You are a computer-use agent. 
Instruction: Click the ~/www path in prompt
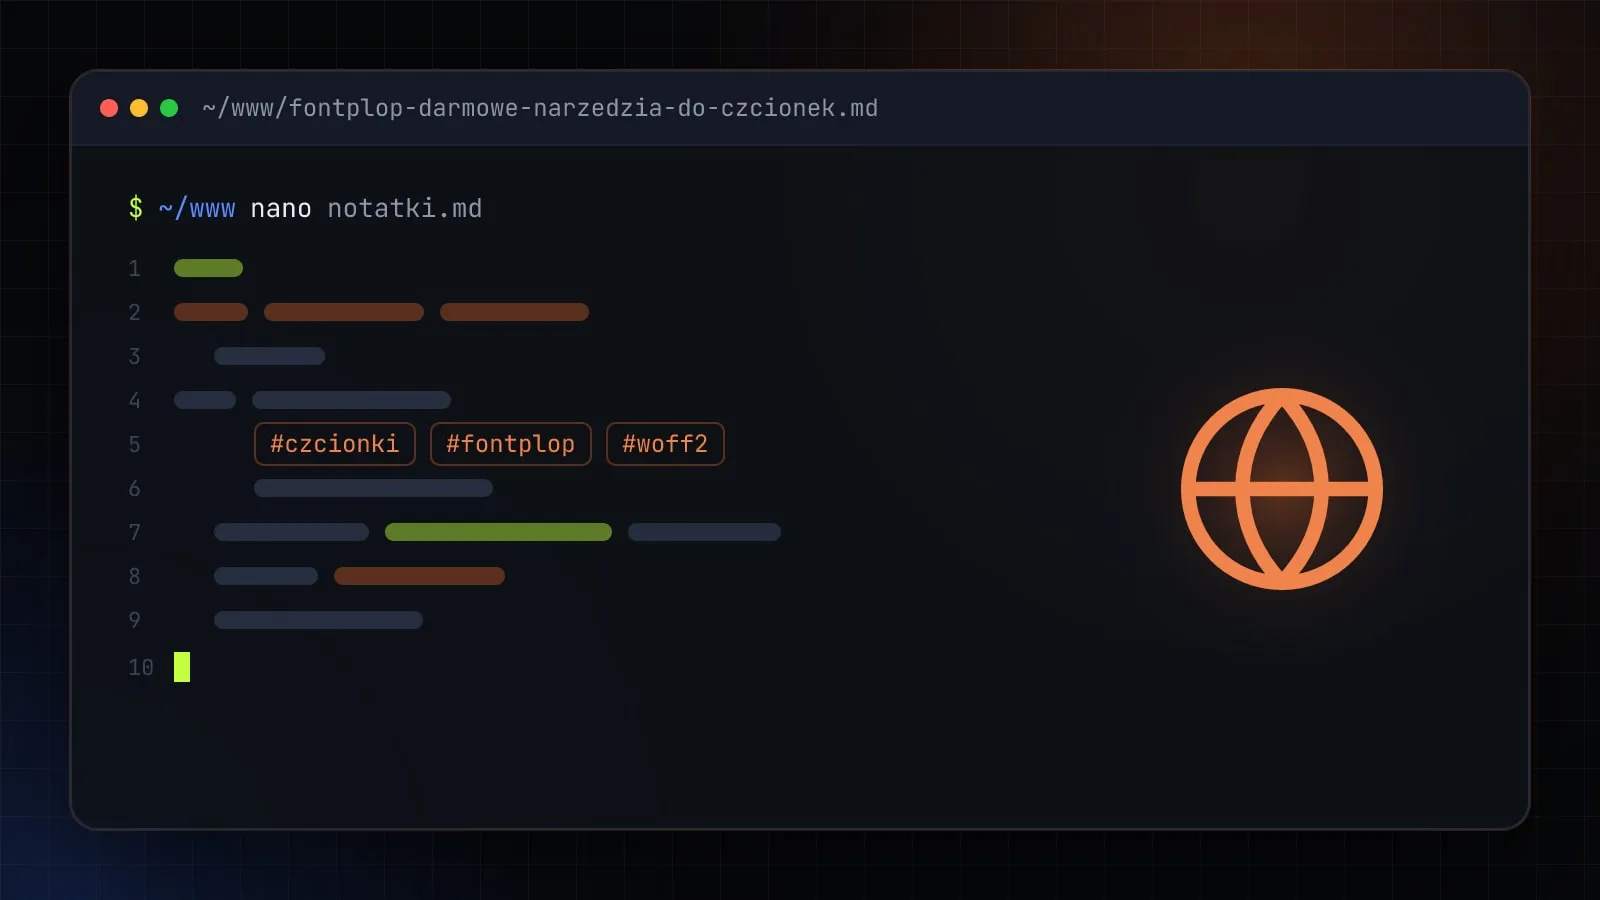[x=197, y=208]
